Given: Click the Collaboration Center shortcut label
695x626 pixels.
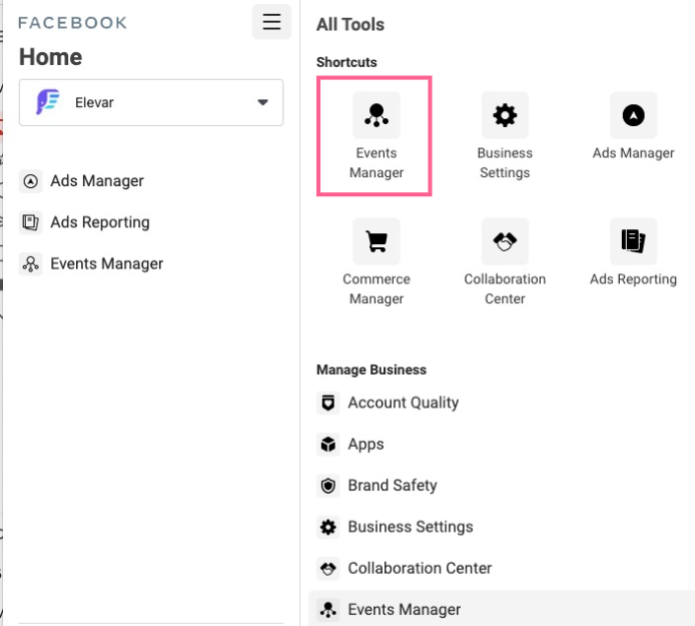Looking at the screenshot, I should point(505,289).
